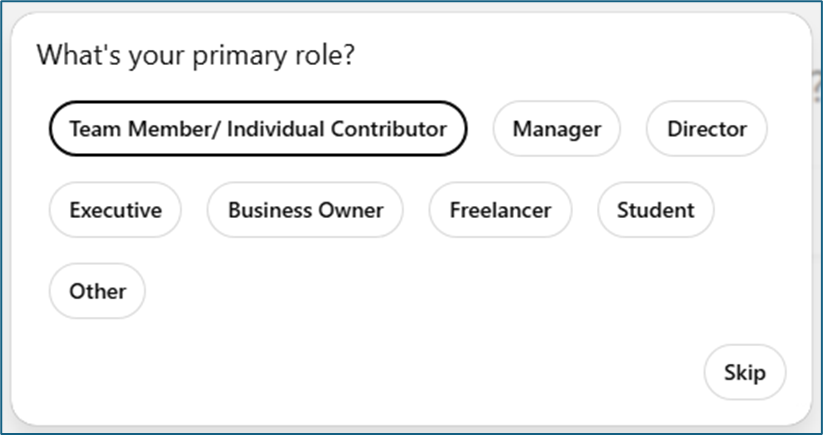Dismiss the role survey with Skip
823x435 pixels.
tap(745, 373)
